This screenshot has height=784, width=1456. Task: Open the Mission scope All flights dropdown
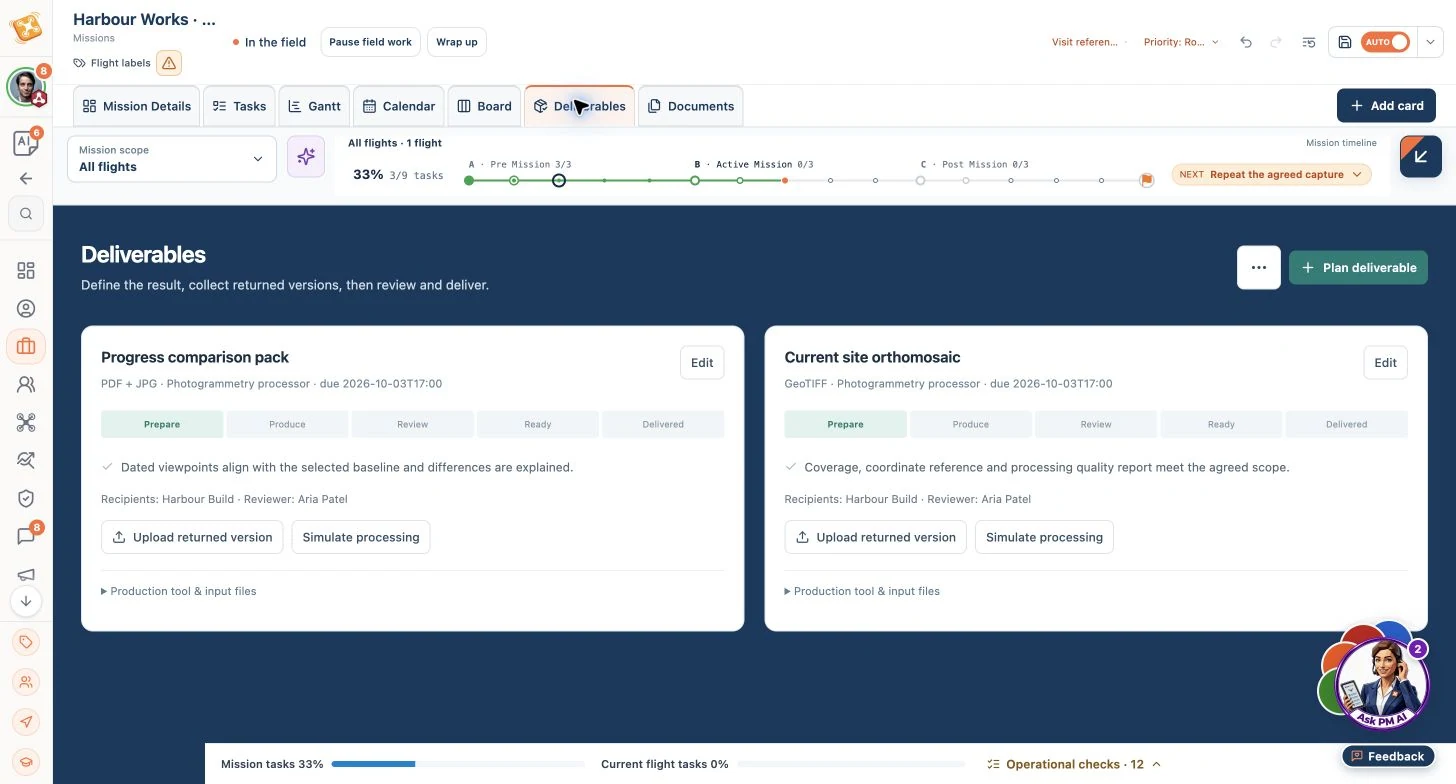[x=172, y=159]
